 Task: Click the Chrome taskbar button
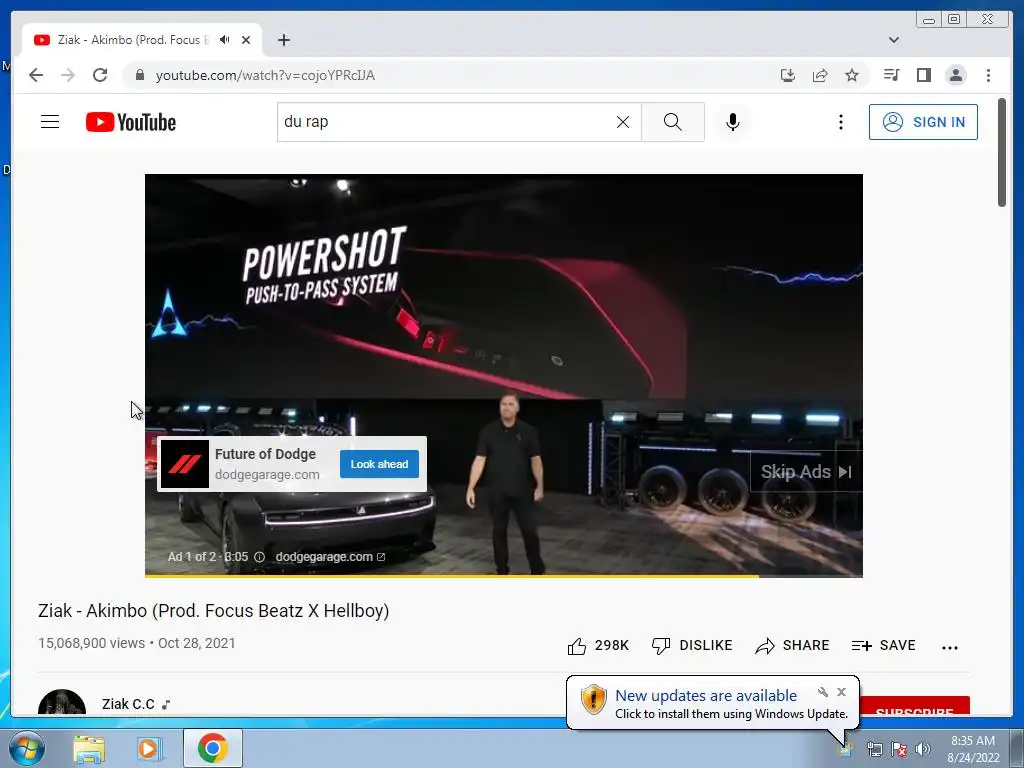coord(212,748)
